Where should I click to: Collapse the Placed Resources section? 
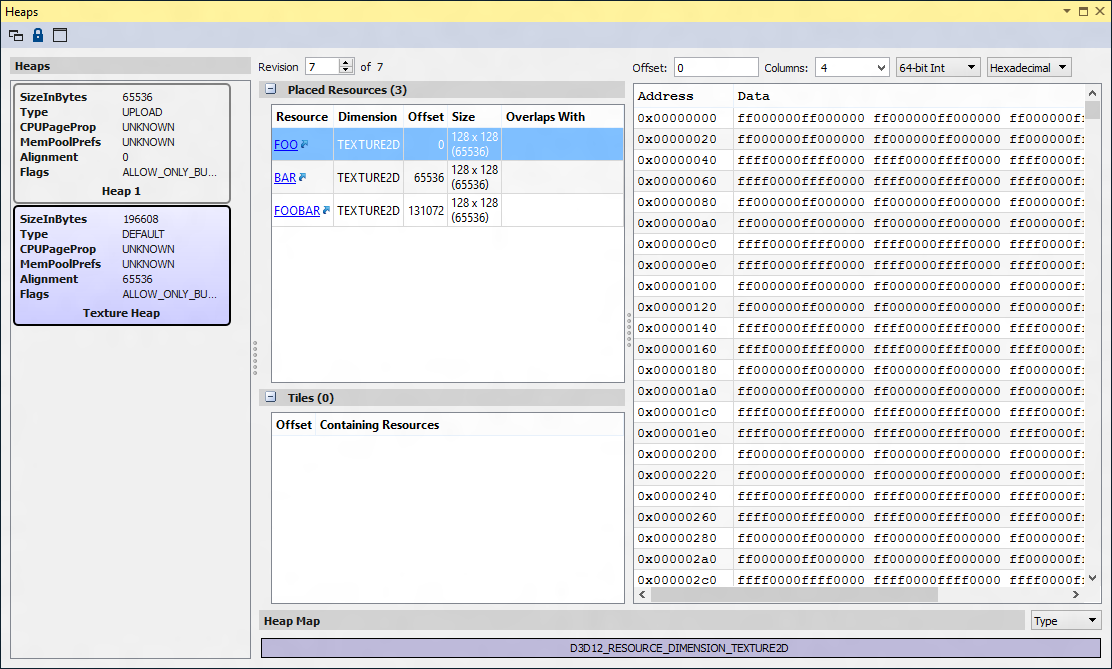pyautogui.click(x=271, y=90)
